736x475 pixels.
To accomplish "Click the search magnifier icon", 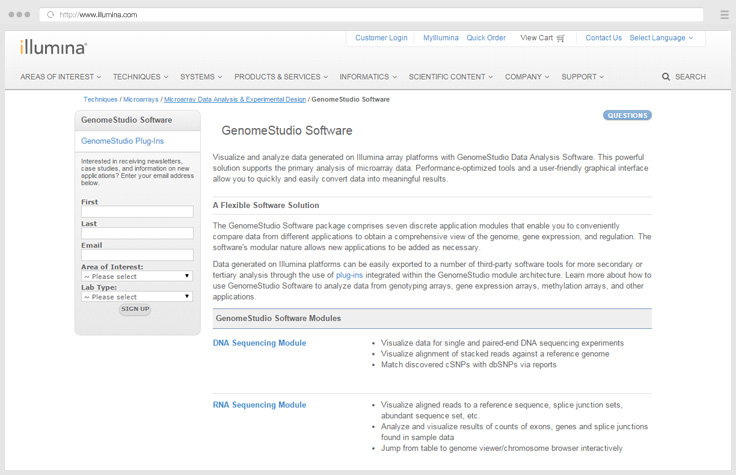I will [x=666, y=77].
